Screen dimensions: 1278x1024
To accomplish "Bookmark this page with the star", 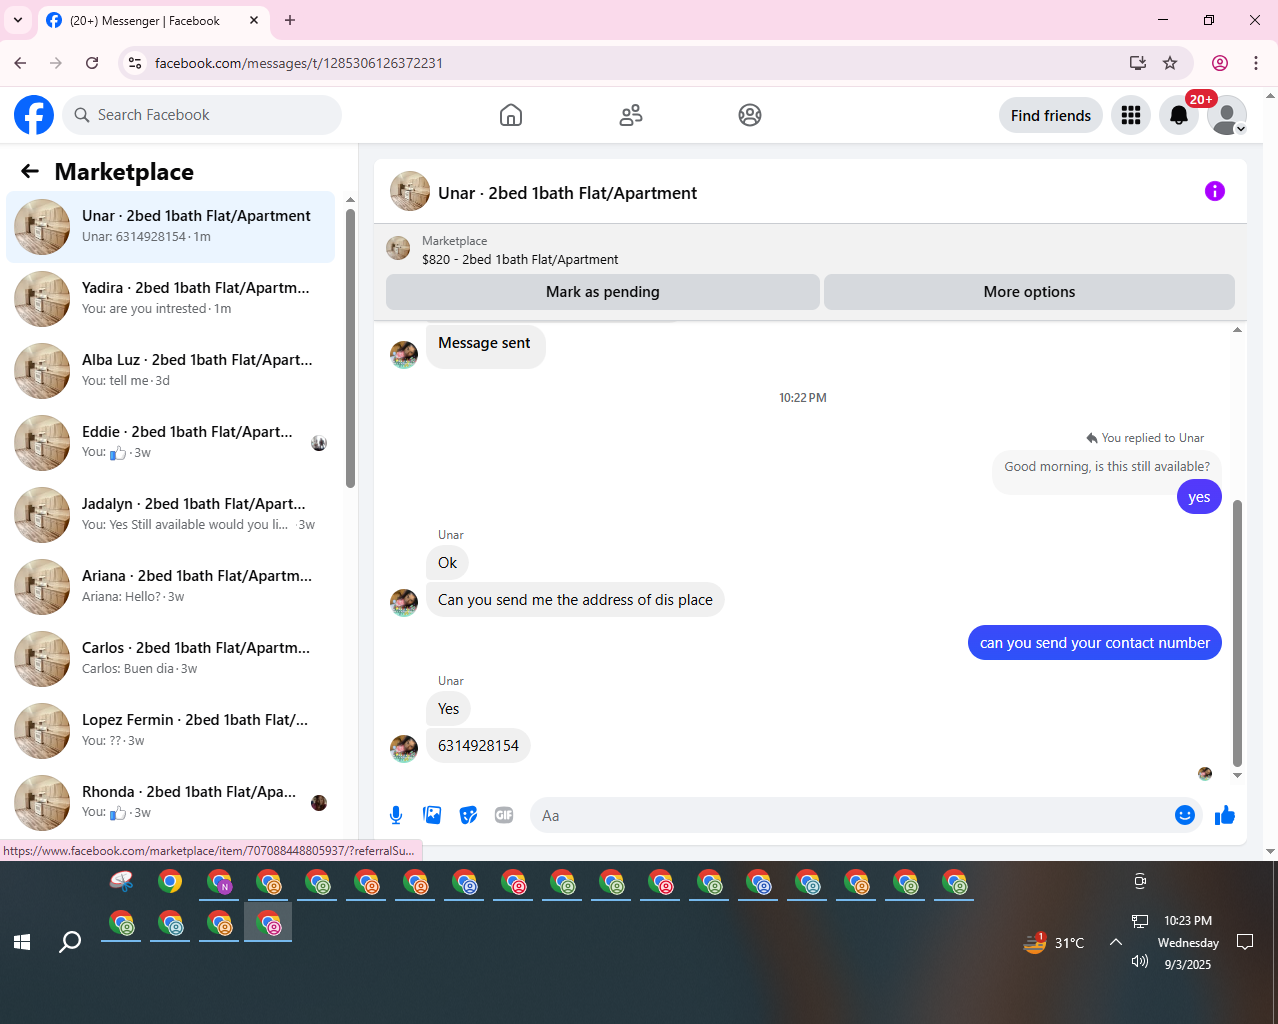I will (1170, 63).
